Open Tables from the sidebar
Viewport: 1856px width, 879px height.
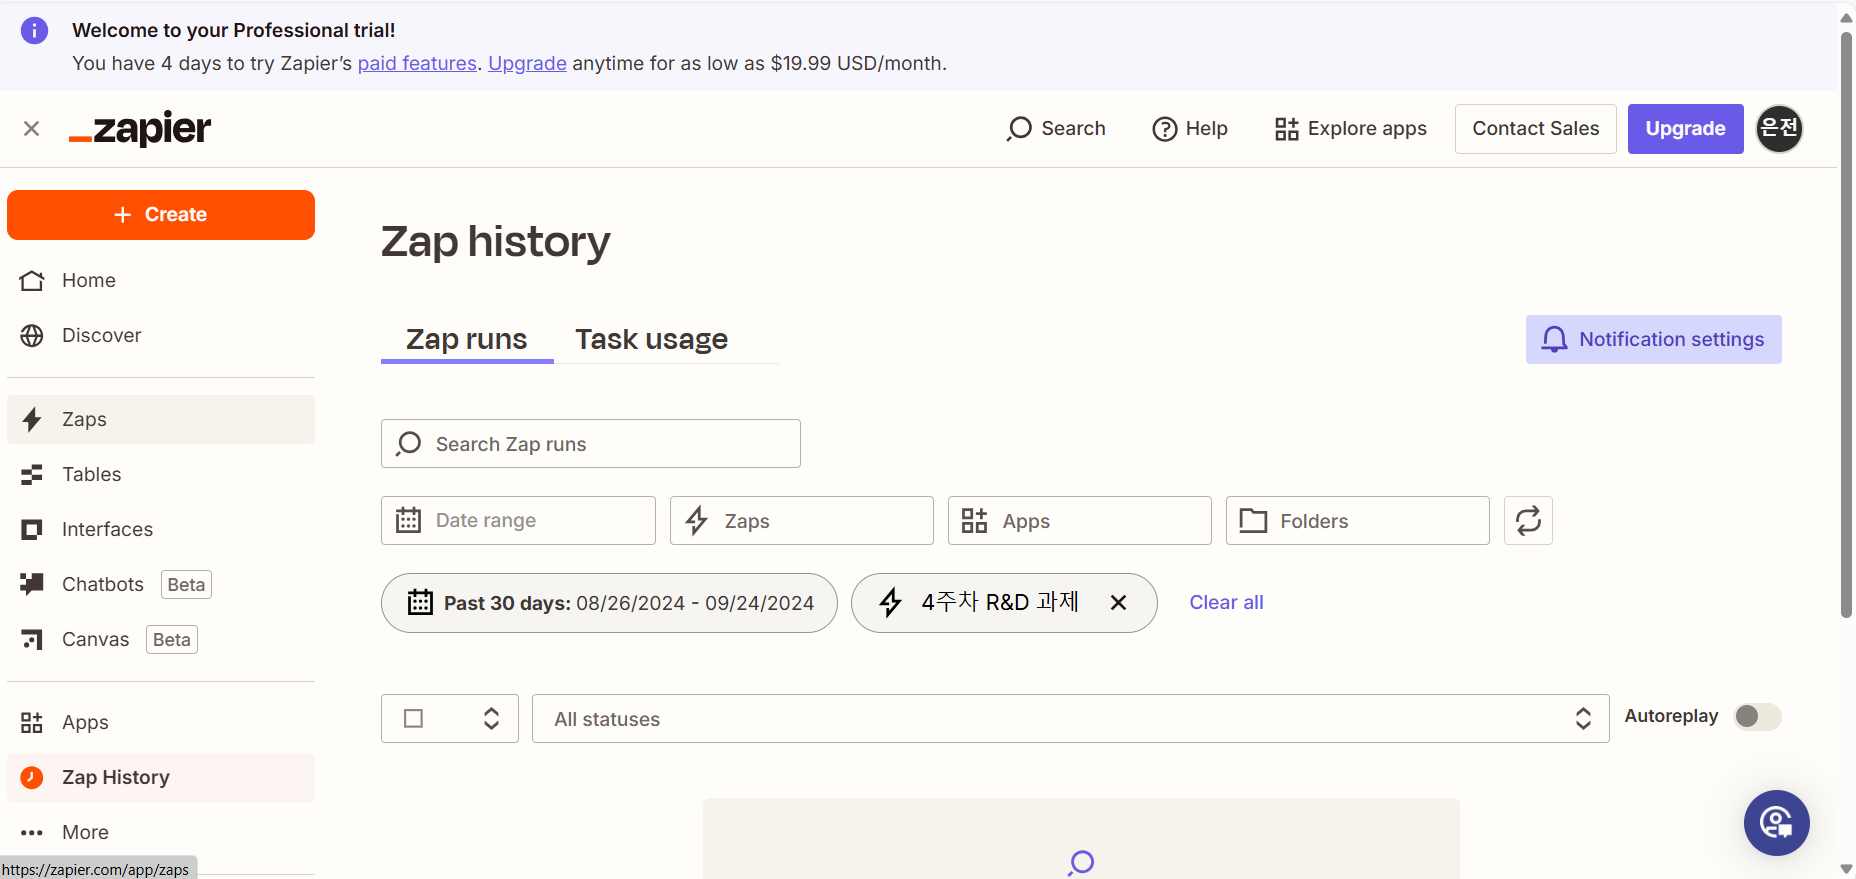coord(161,475)
